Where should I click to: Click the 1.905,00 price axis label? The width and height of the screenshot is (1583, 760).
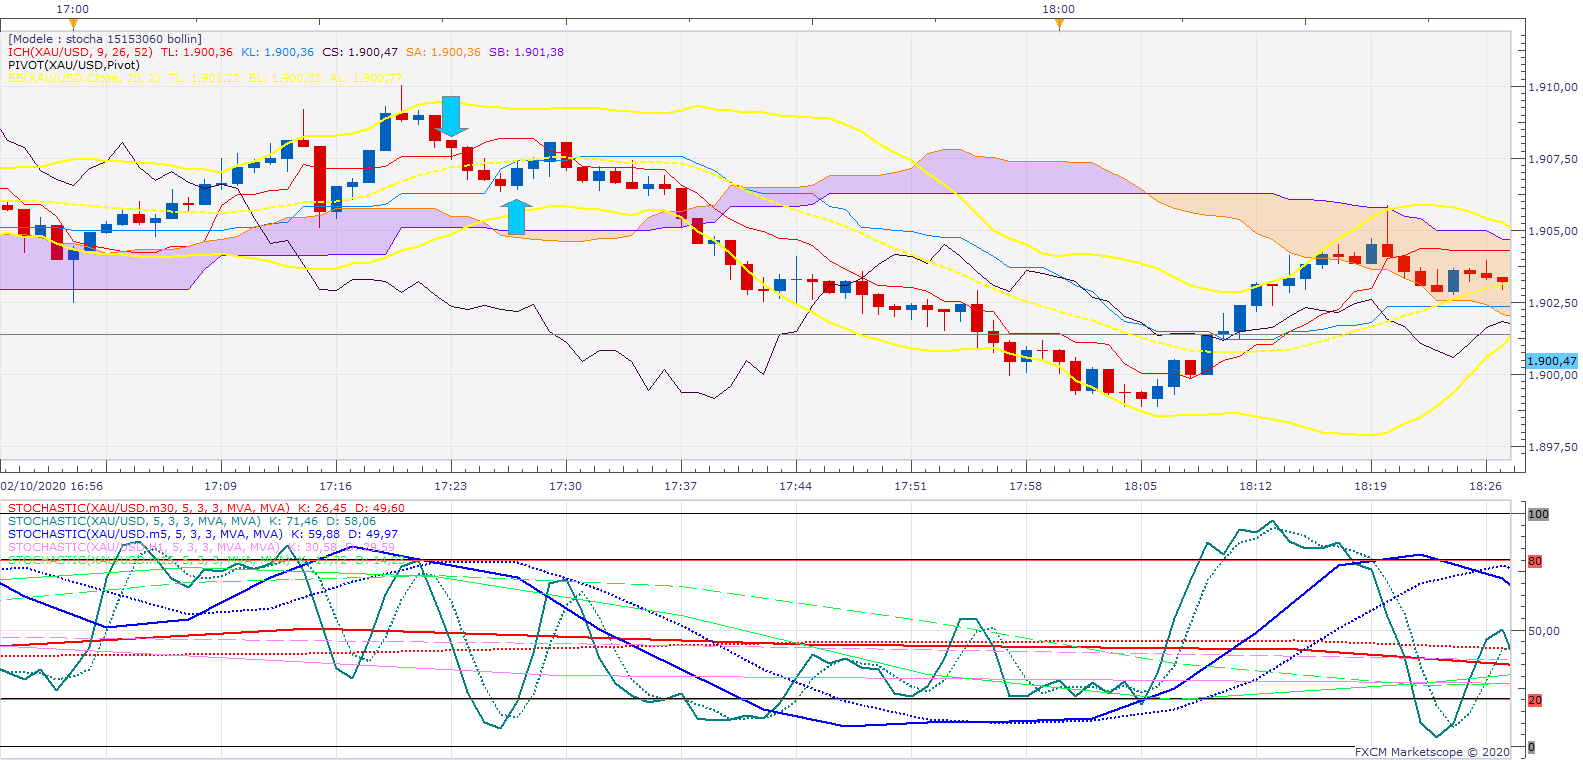point(1553,231)
